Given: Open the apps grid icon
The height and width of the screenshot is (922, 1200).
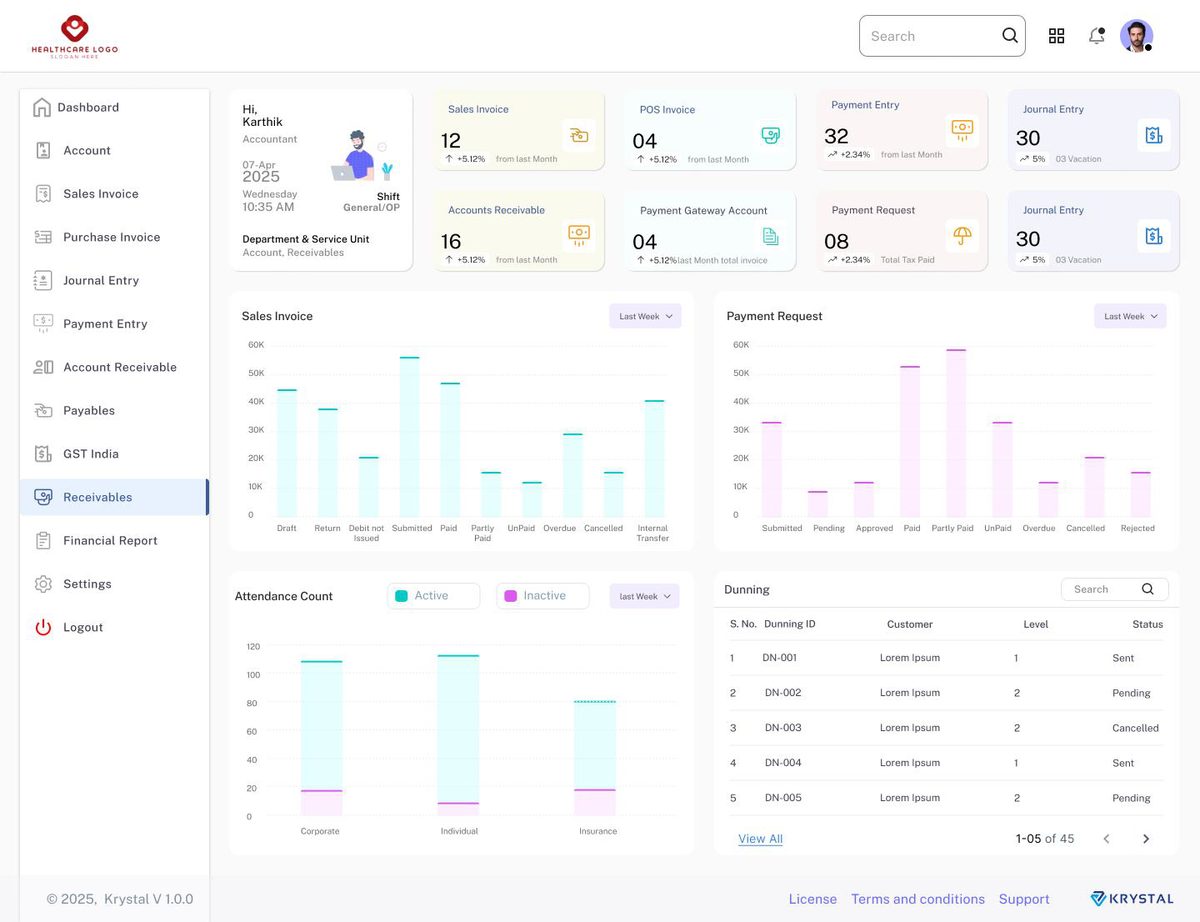Looking at the screenshot, I should pos(1056,36).
